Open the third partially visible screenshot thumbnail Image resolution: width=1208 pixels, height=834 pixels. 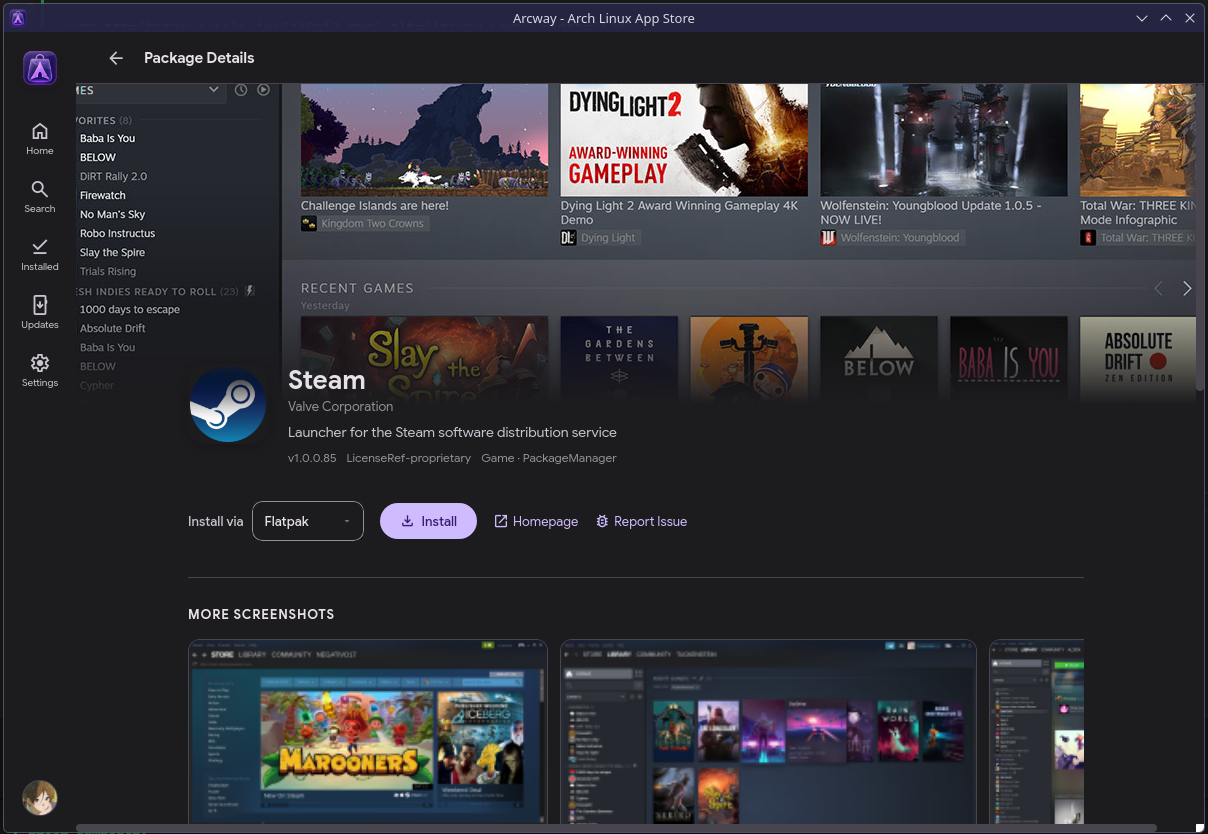[x=1036, y=732]
